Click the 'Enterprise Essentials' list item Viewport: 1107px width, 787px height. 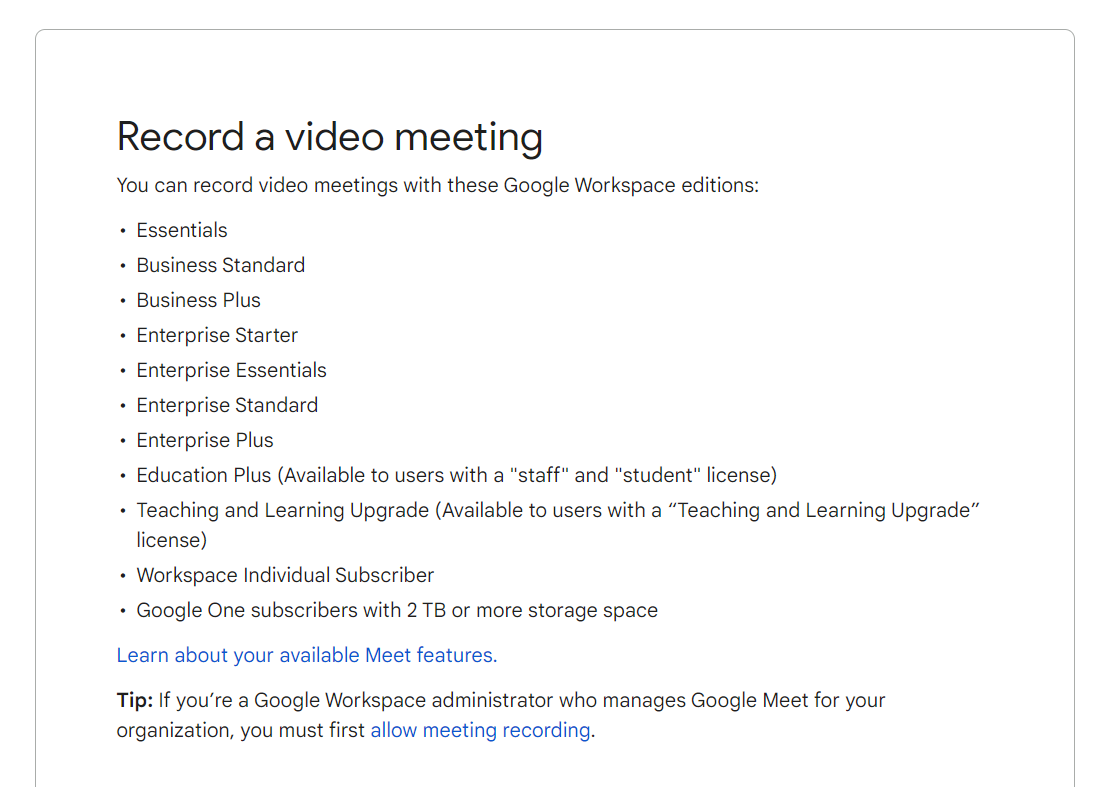(x=231, y=370)
